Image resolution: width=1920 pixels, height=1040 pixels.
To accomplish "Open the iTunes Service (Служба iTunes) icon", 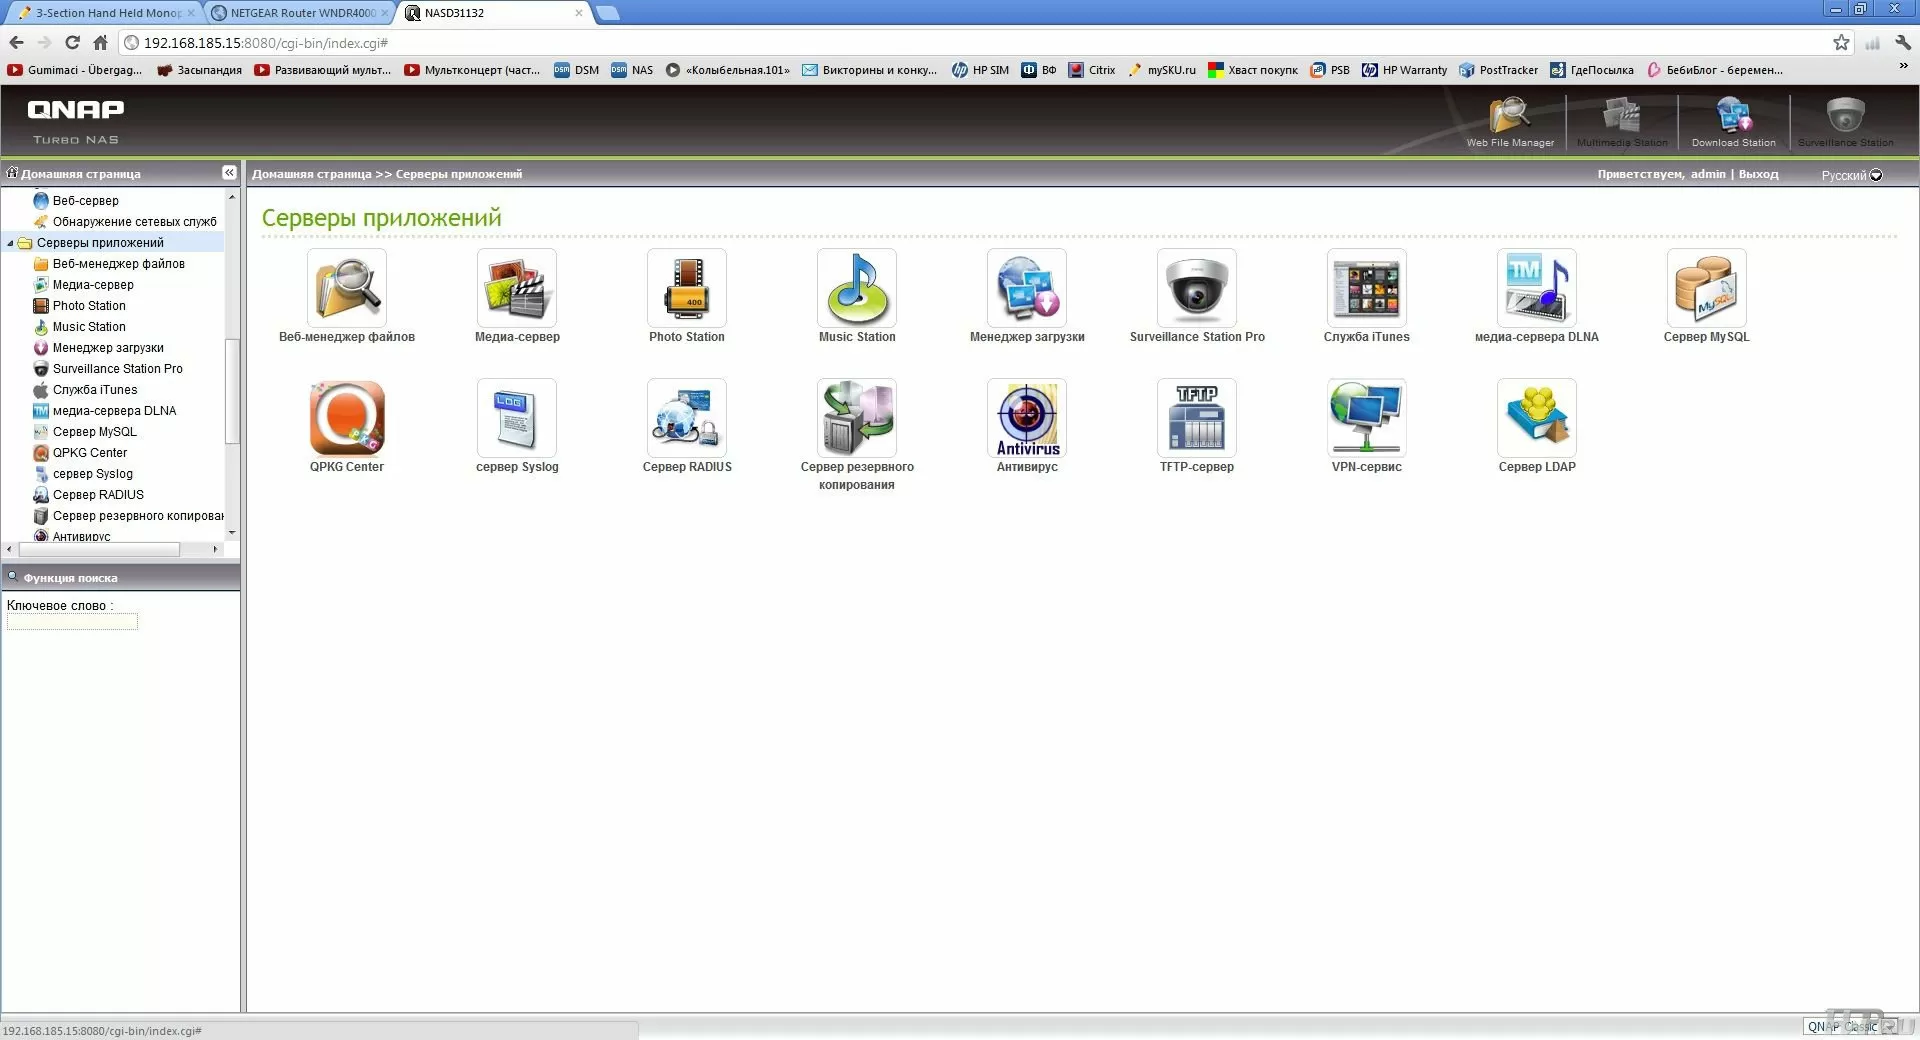I will (1366, 288).
